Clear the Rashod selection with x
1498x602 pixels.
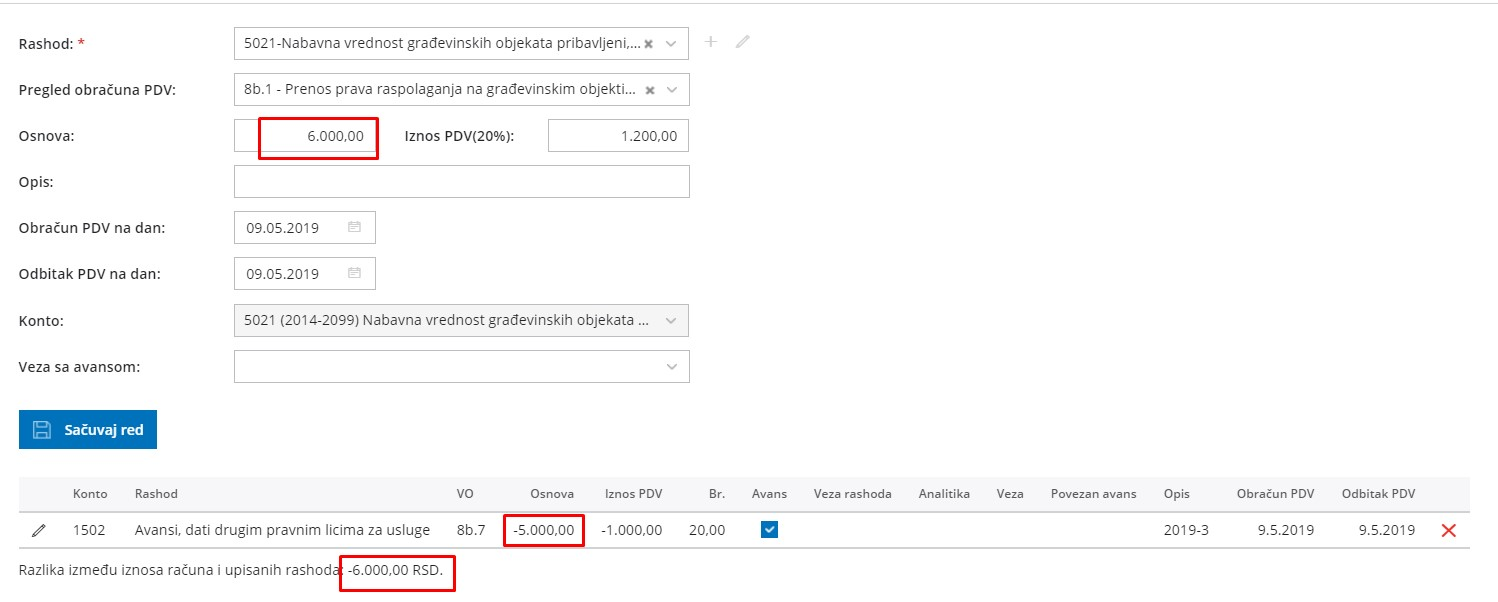click(x=648, y=44)
